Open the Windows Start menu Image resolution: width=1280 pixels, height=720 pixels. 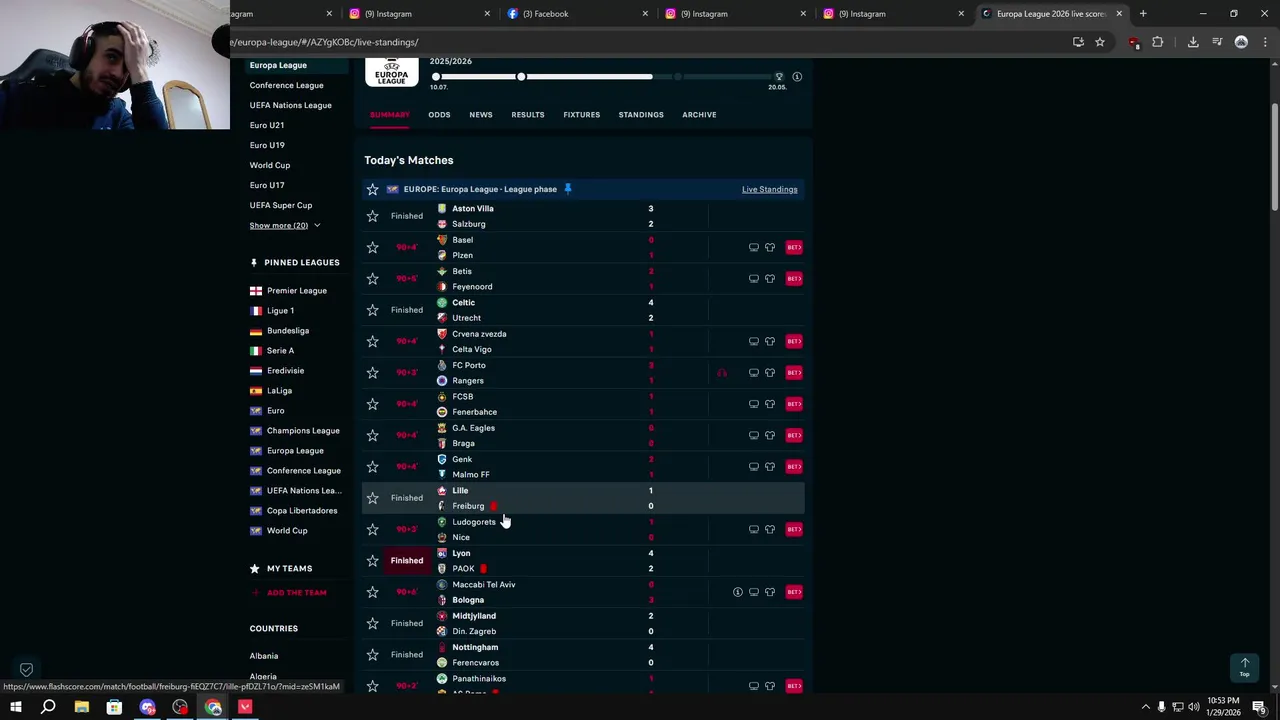tap(16, 707)
